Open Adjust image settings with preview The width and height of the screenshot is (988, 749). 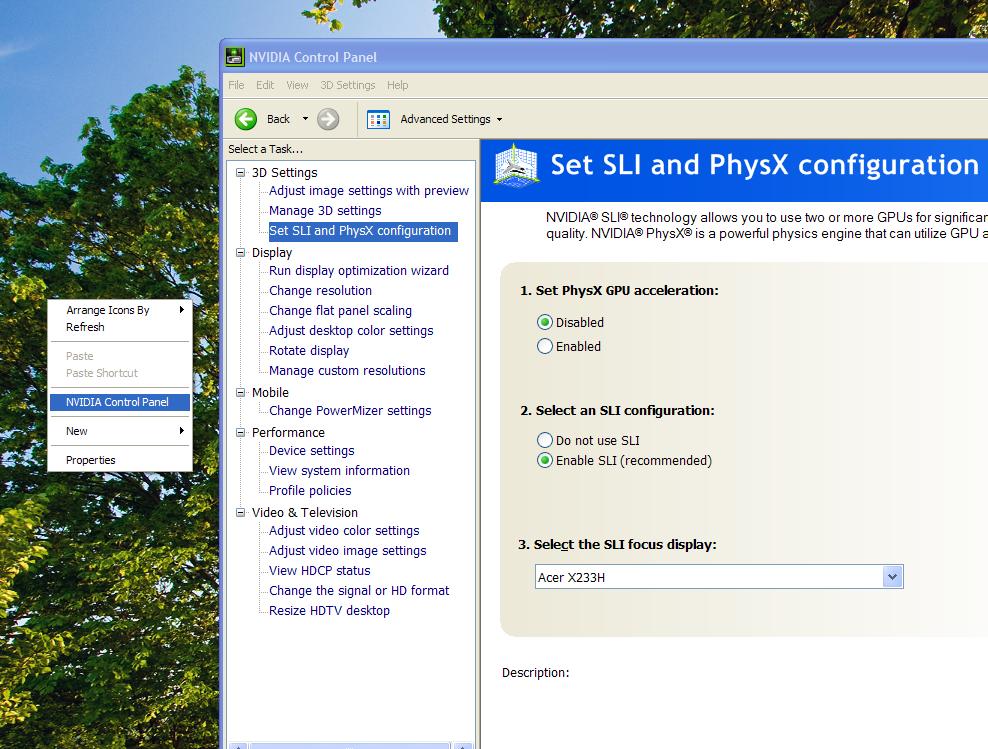pos(369,190)
